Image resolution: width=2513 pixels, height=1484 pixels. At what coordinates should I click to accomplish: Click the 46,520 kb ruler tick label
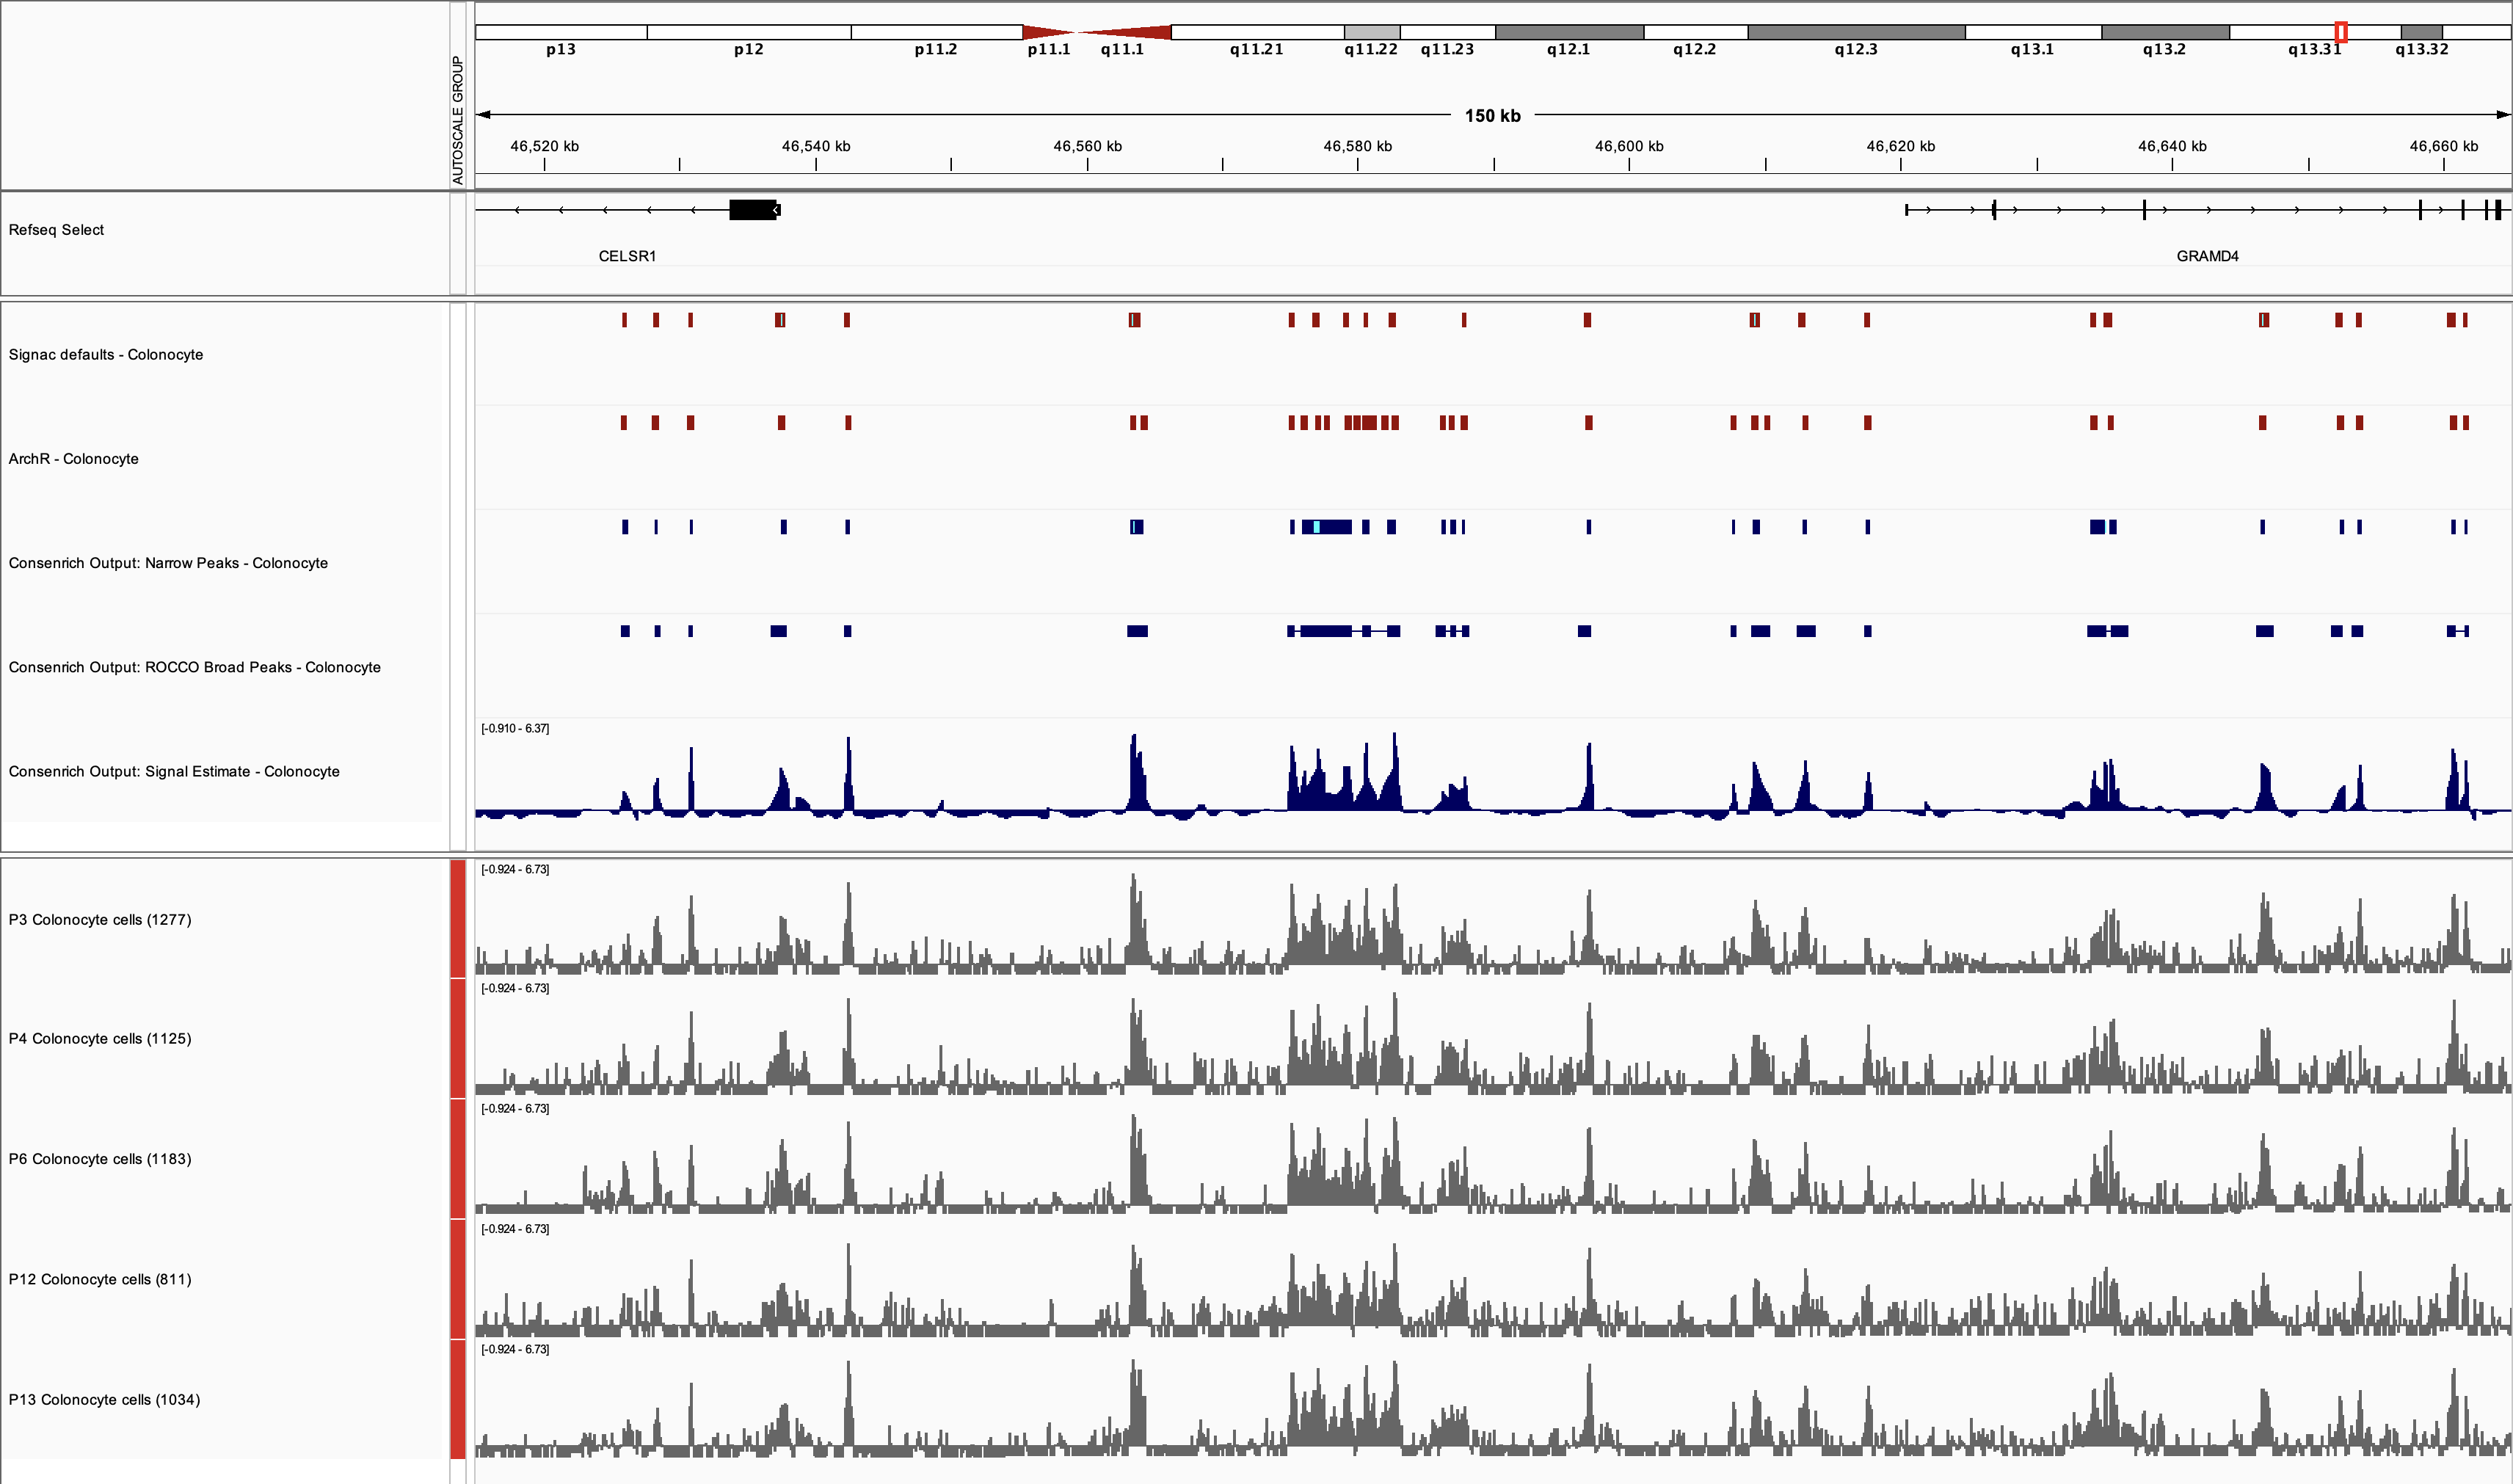click(544, 146)
